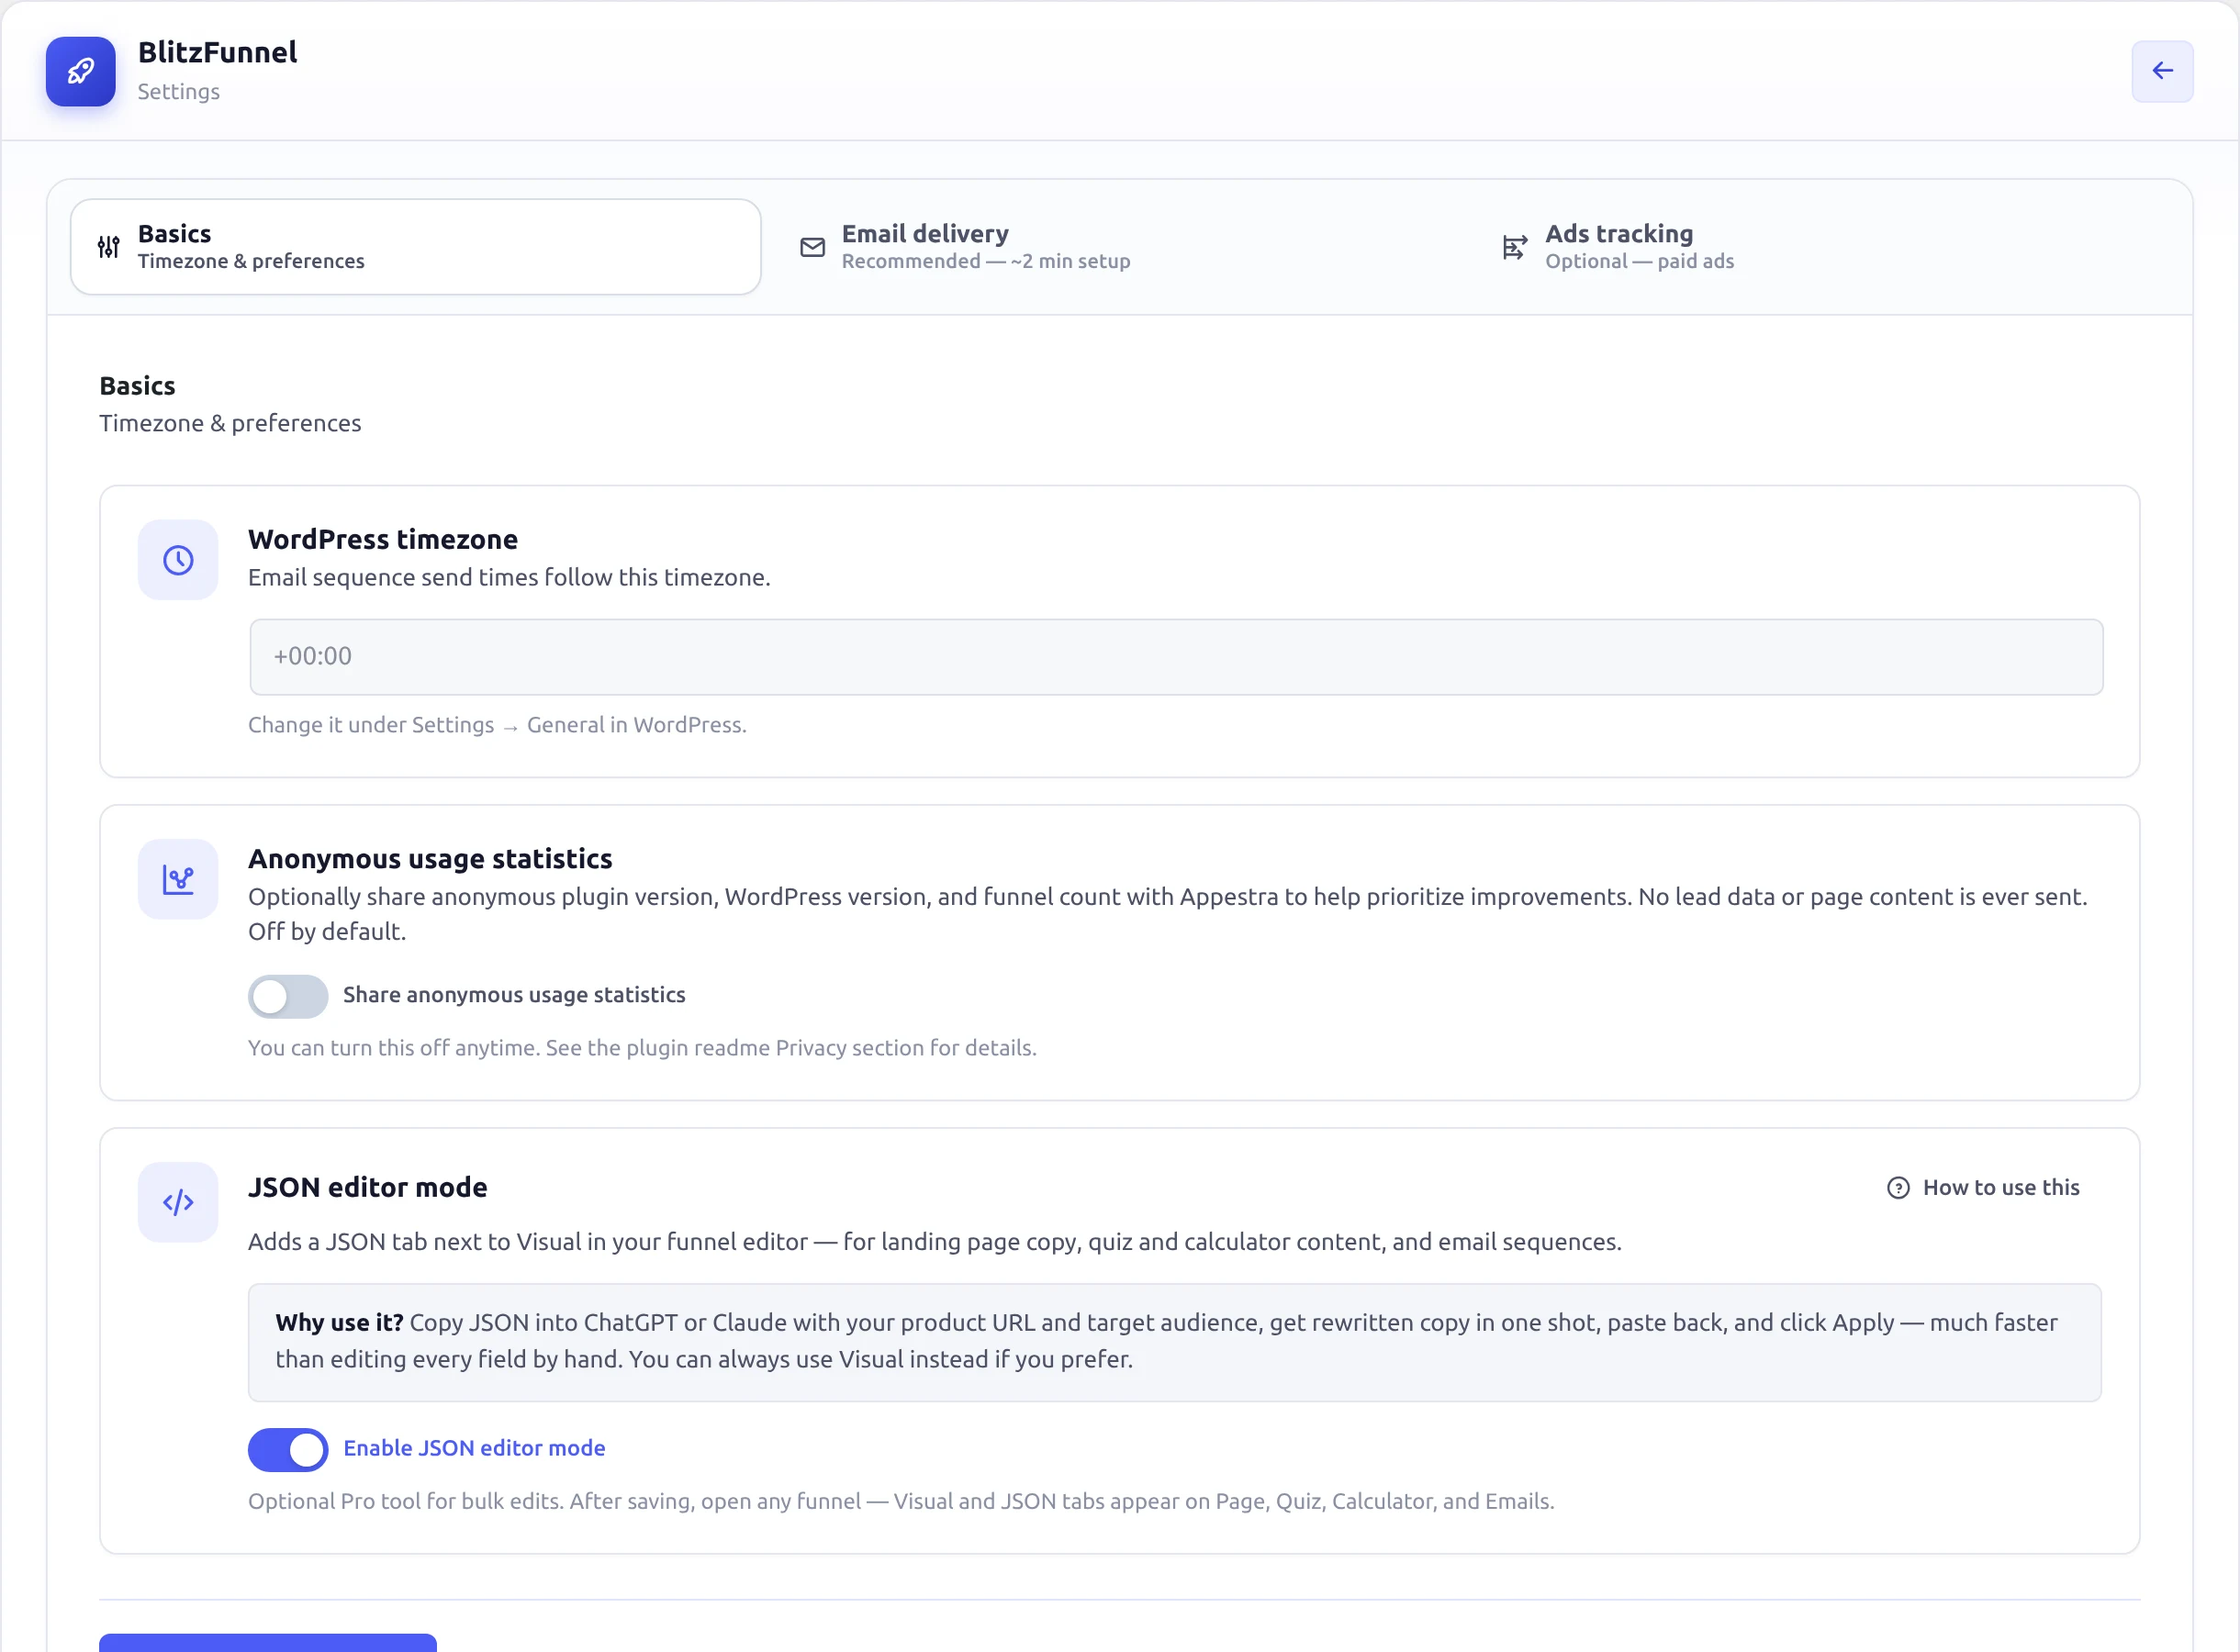Click the sliders icon on Basics tab
The width and height of the screenshot is (2240, 1652).
(109, 247)
